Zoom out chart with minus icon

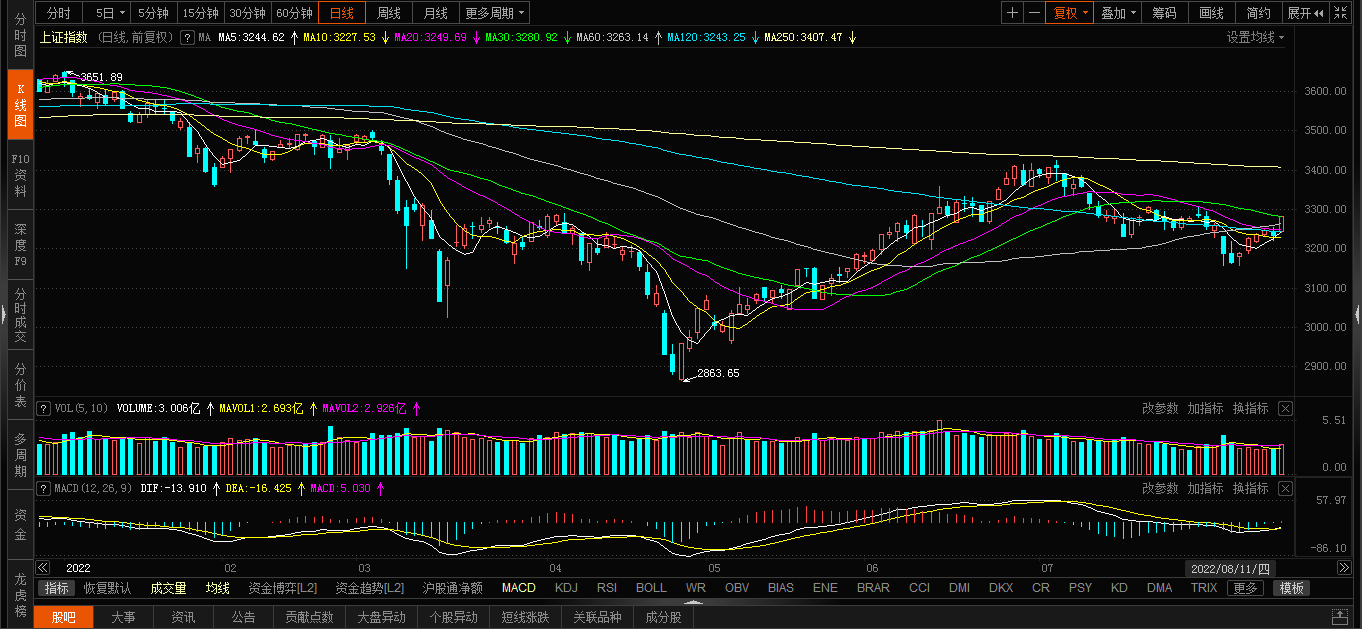coord(1035,13)
